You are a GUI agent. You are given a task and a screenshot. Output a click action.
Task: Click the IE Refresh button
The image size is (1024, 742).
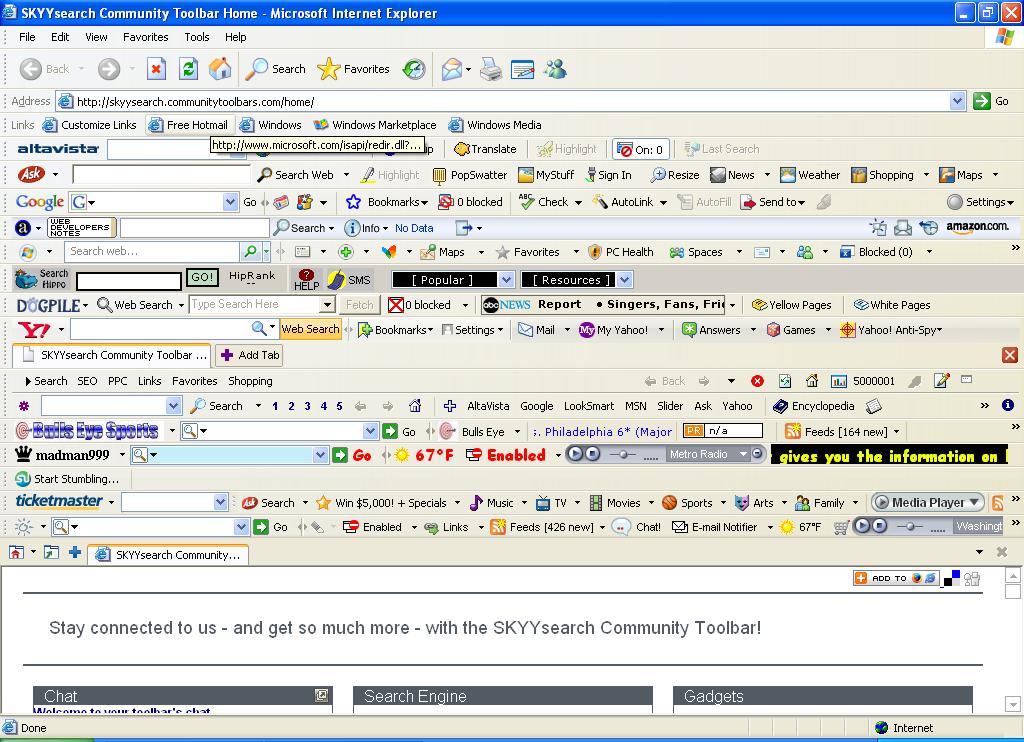click(189, 69)
